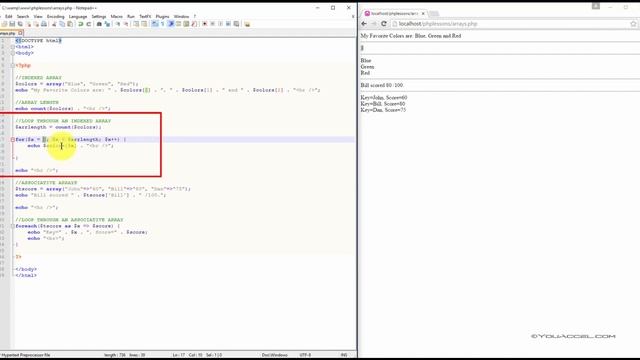Click the Zoom In toolbar icon

tap(118, 24)
